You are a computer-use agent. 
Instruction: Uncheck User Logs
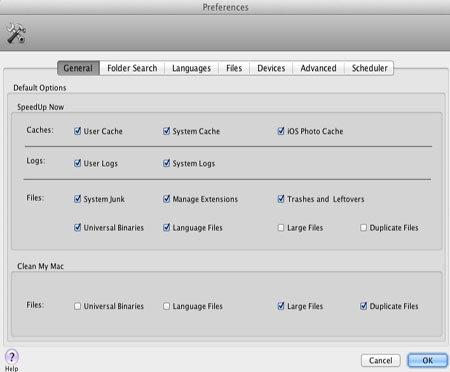pos(77,163)
